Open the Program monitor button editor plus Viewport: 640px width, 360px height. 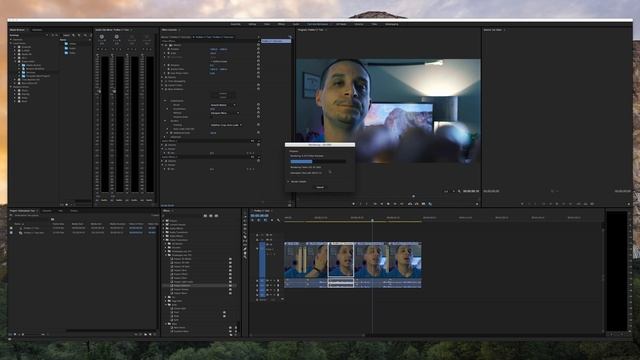click(x=477, y=204)
